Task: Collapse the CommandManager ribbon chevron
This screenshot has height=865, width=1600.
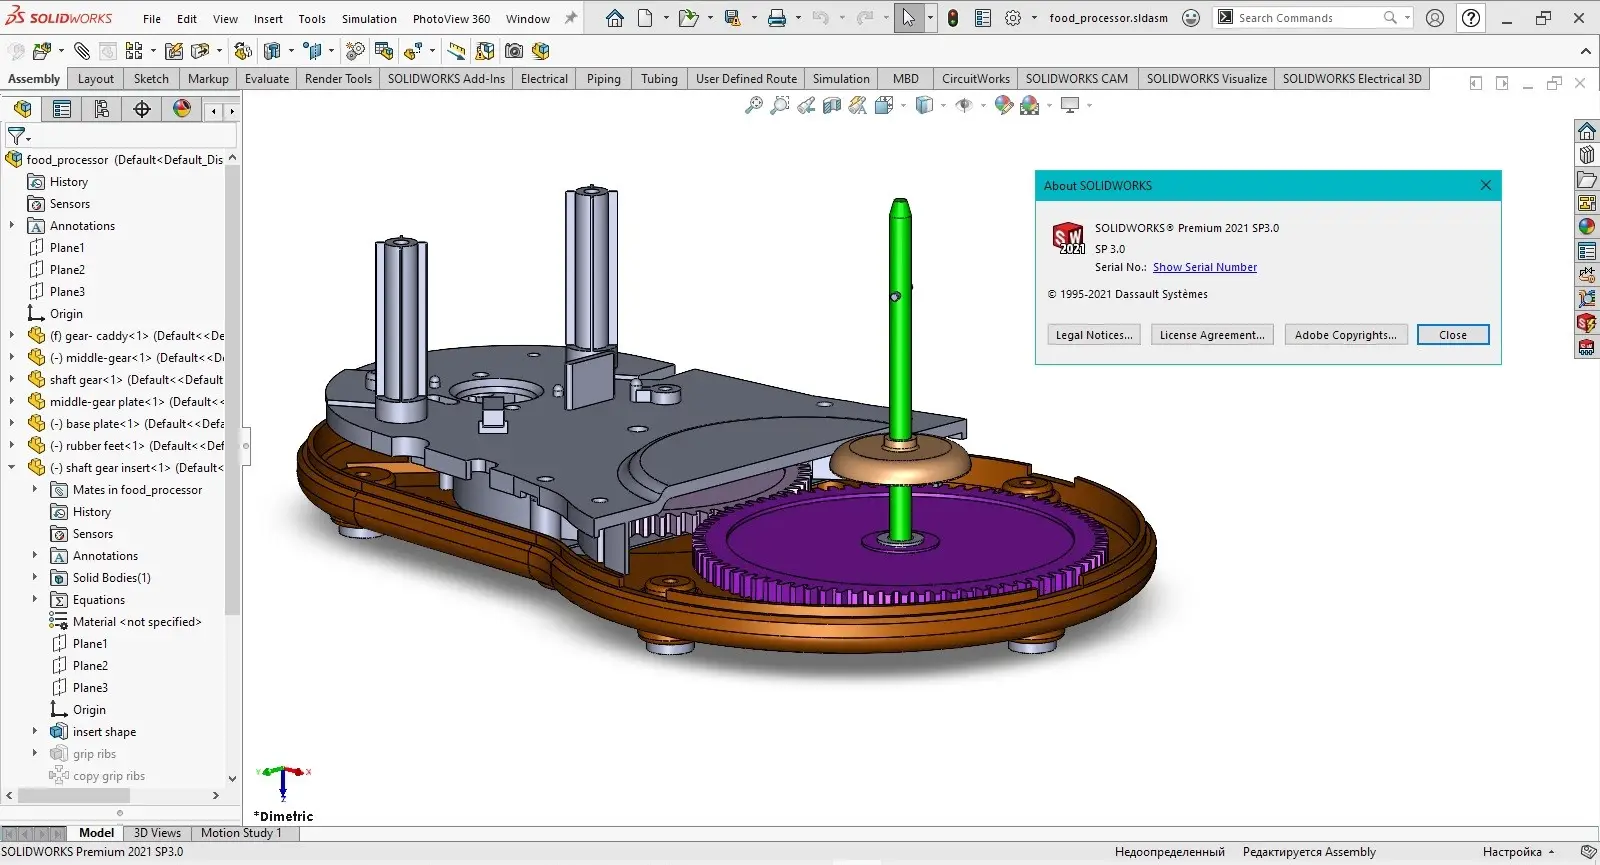Action: coord(1585,51)
